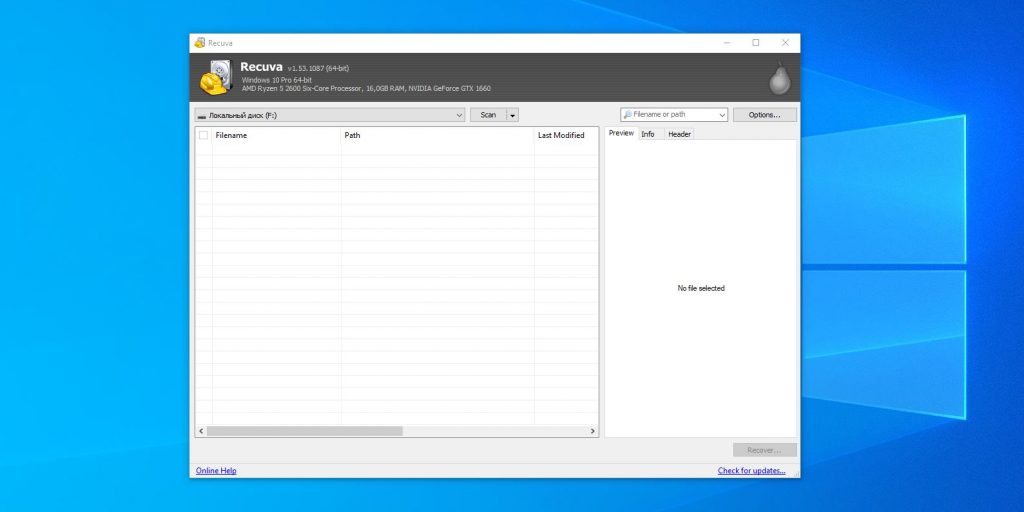Viewport: 1024px width, 512px height.
Task: Click the Piriform pear icon
Action: pos(779,78)
